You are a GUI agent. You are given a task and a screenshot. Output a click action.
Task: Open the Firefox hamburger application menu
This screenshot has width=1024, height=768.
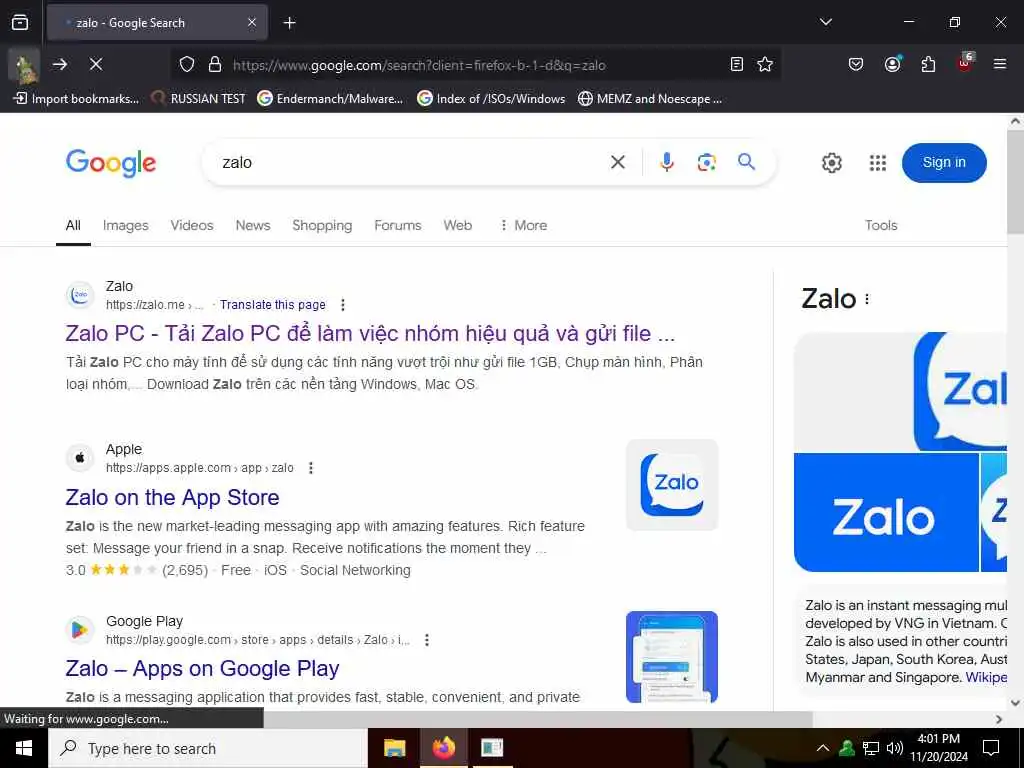(x=999, y=64)
